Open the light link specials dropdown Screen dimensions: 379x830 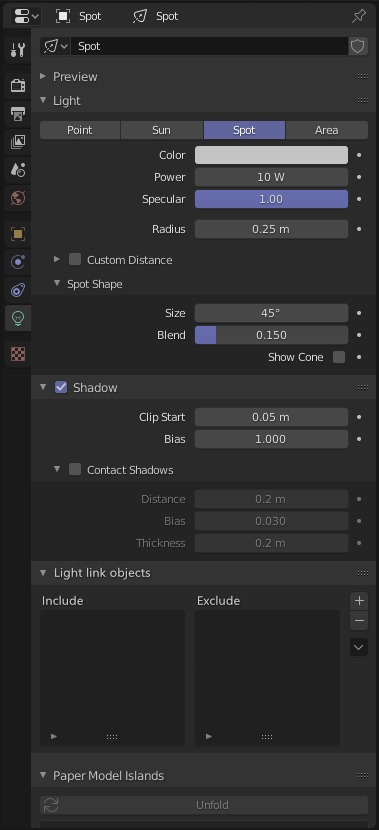359,647
